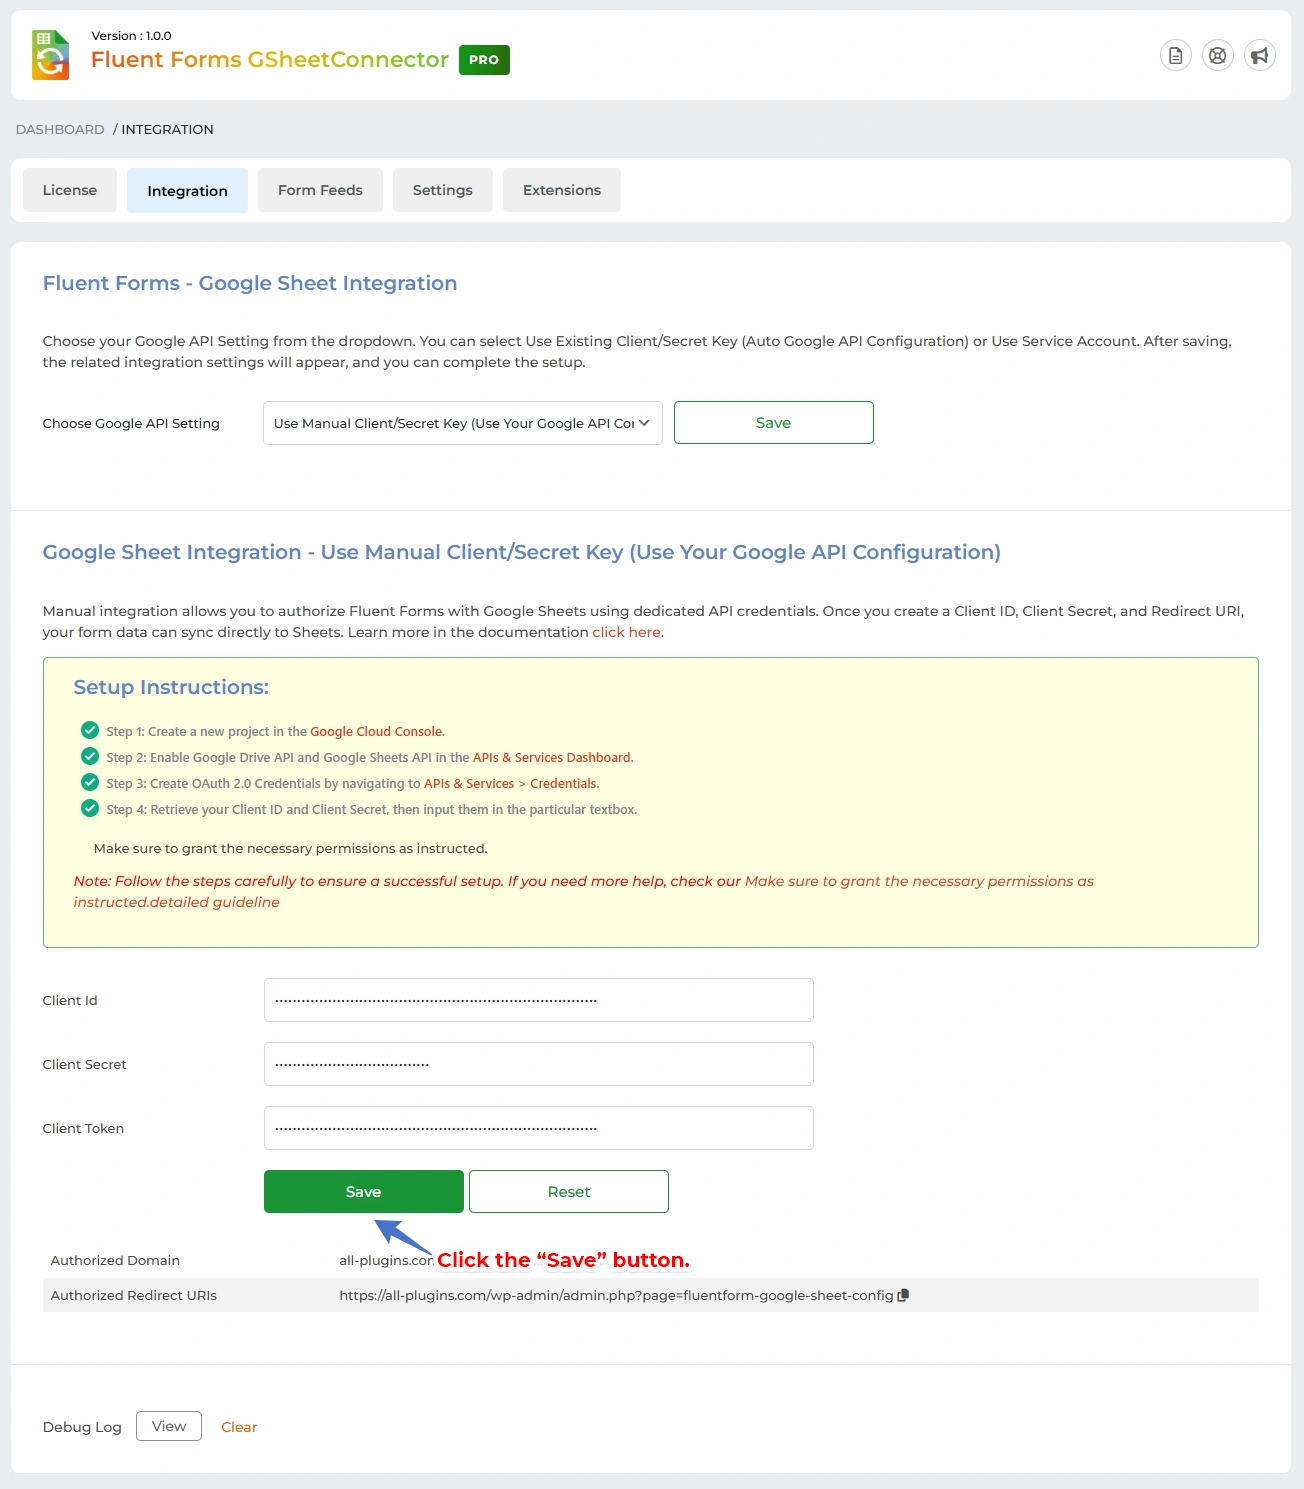Clear the Debug Log
Viewport: 1304px width, 1489px height.
(239, 1427)
